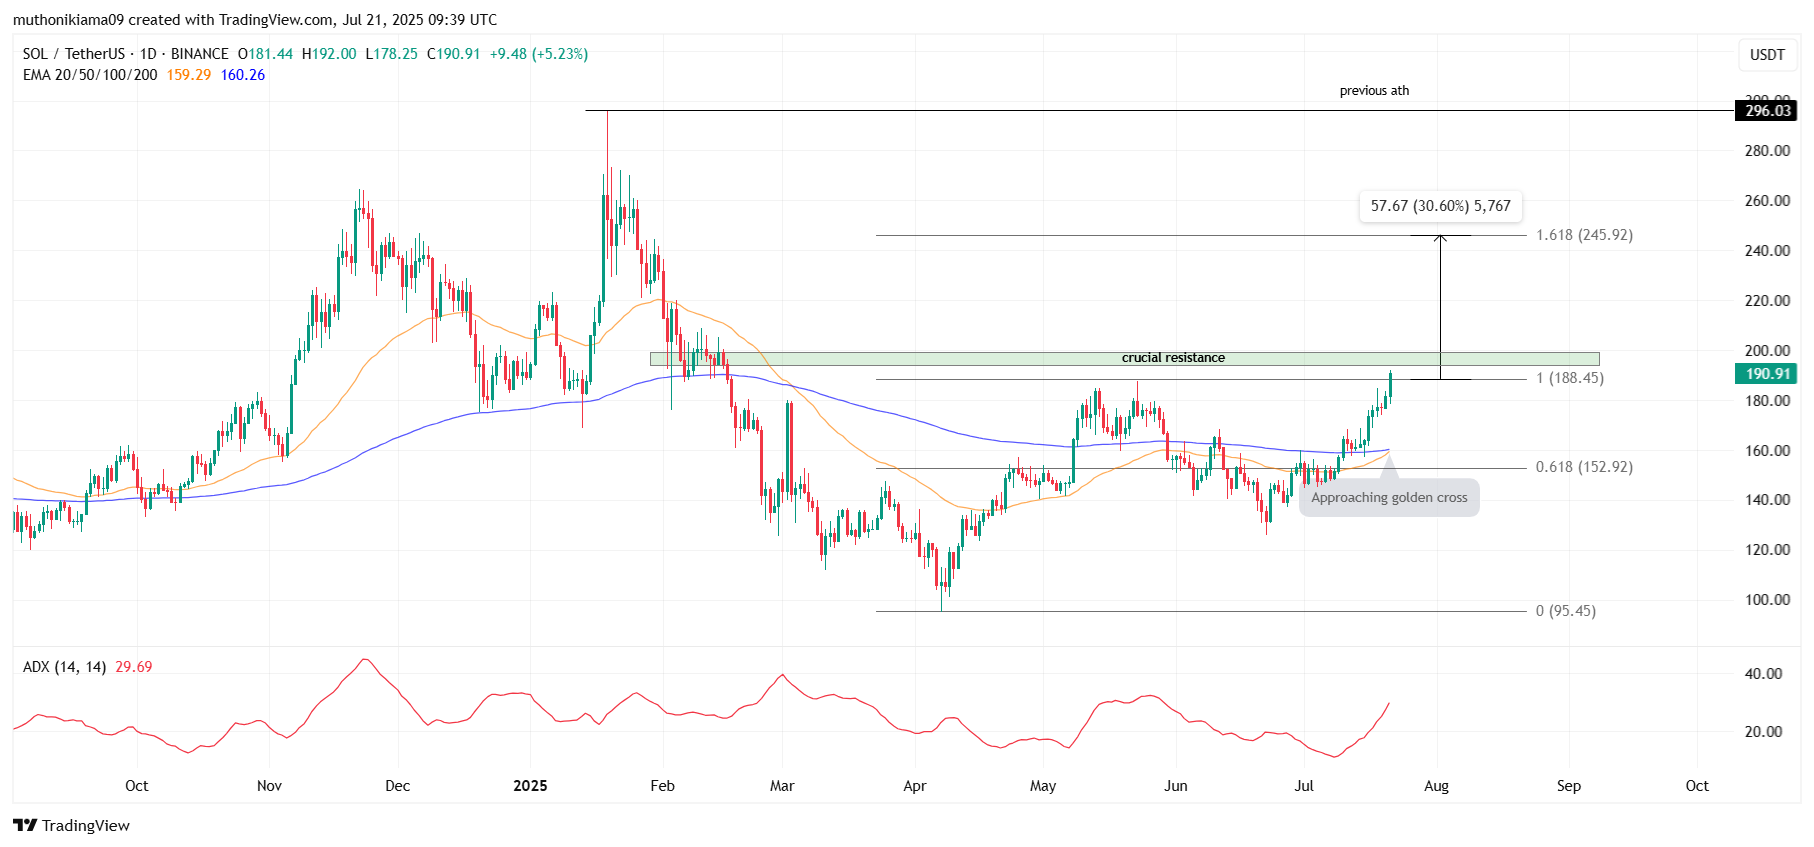
Task: Click the blue 160.26 EMA value
Action: coord(242,75)
